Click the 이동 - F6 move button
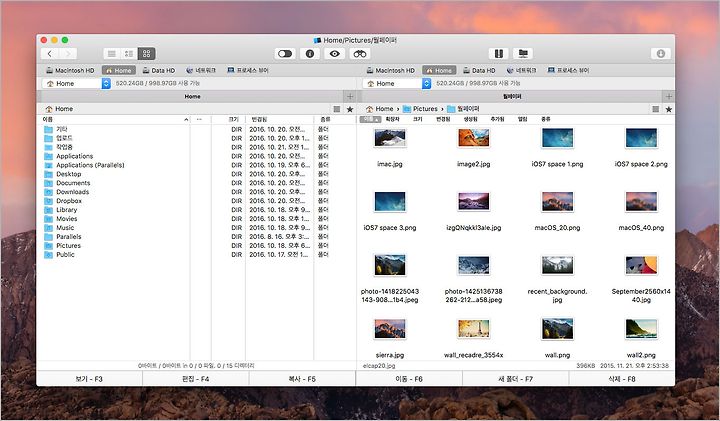This screenshot has height=421, width=720. click(x=409, y=379)
